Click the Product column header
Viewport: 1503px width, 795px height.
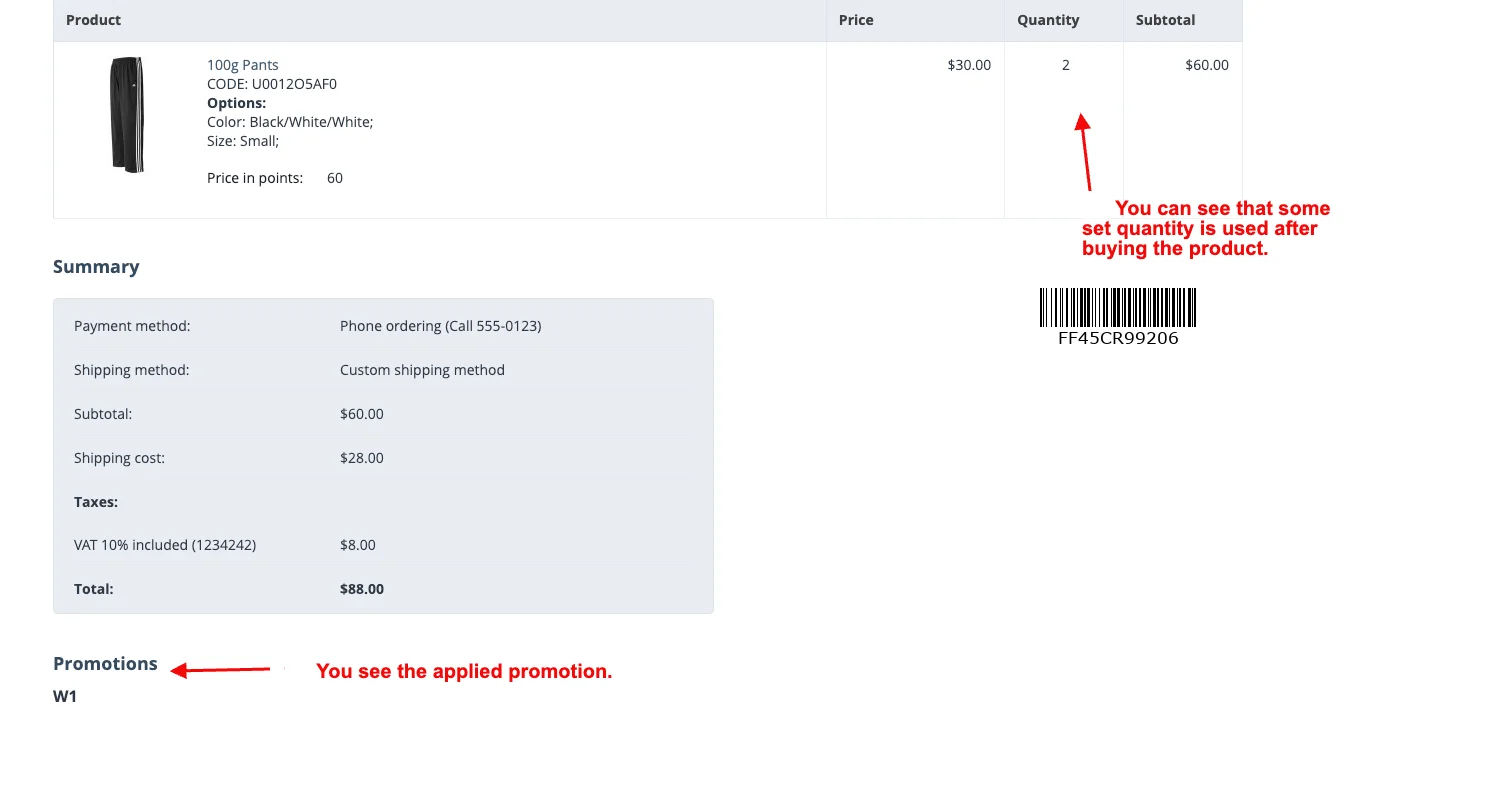coord(93,20)
